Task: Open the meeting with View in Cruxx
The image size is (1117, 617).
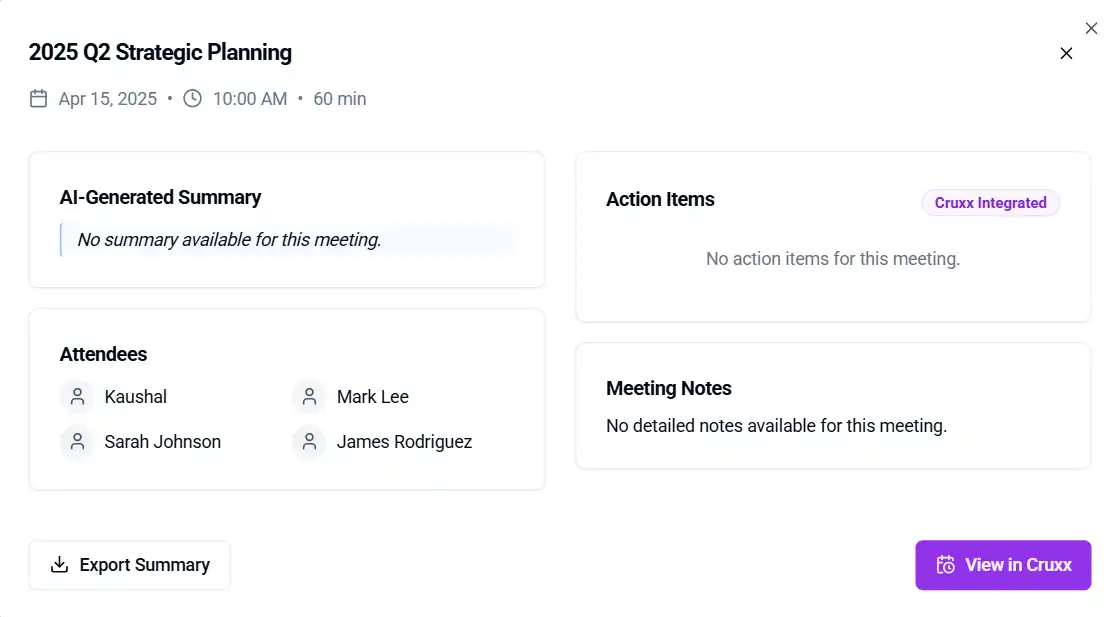Action: [x=1003, y=565]
